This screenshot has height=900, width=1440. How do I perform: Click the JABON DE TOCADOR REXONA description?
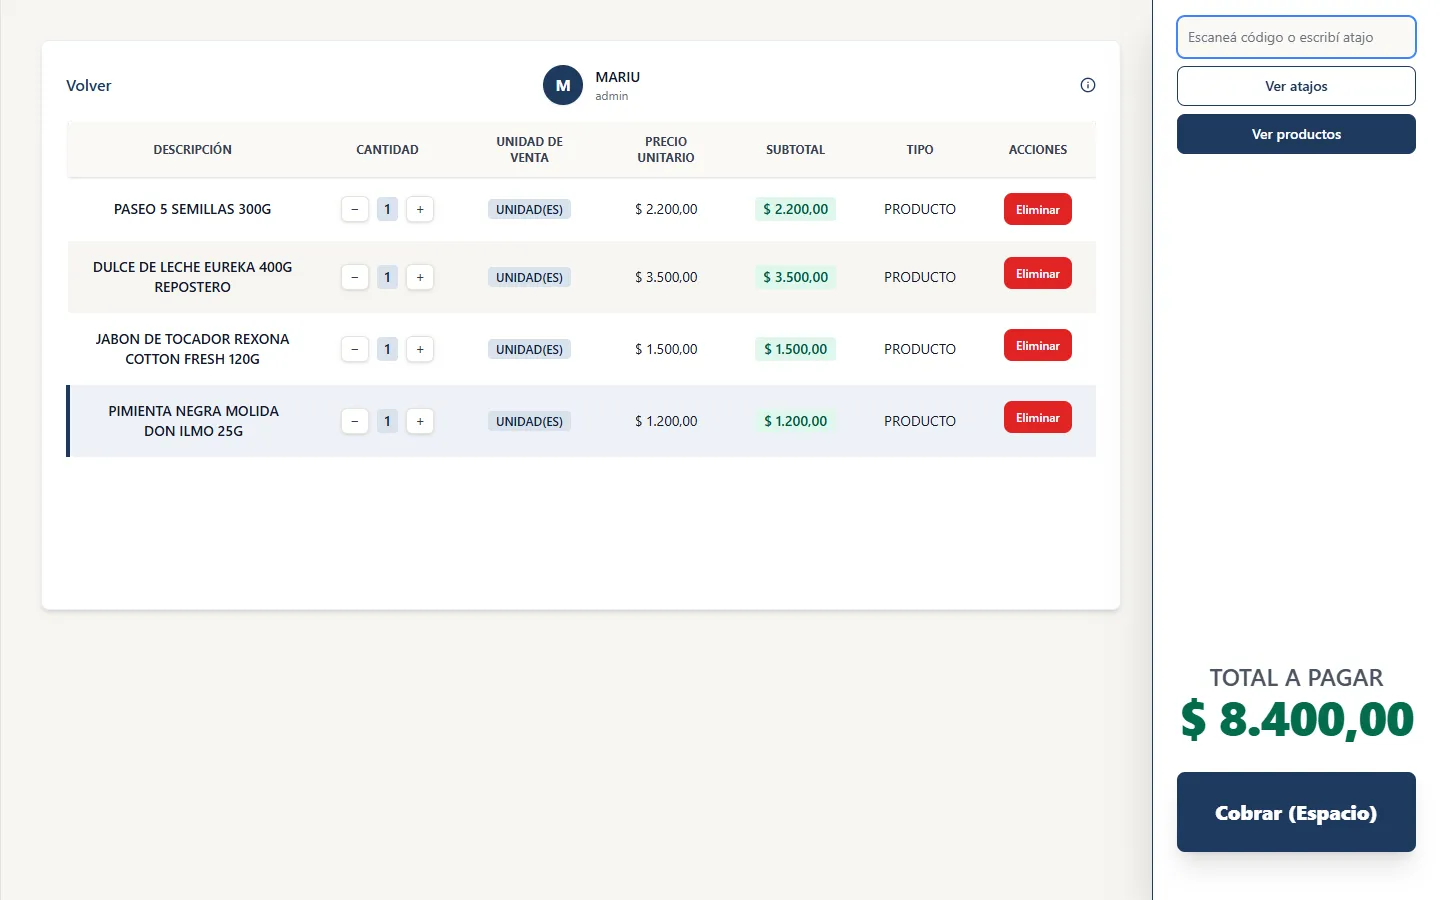(192, 349)
